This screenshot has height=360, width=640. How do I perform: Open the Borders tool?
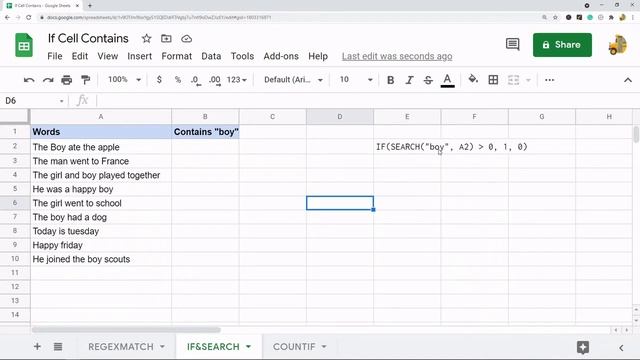[493, 80]
